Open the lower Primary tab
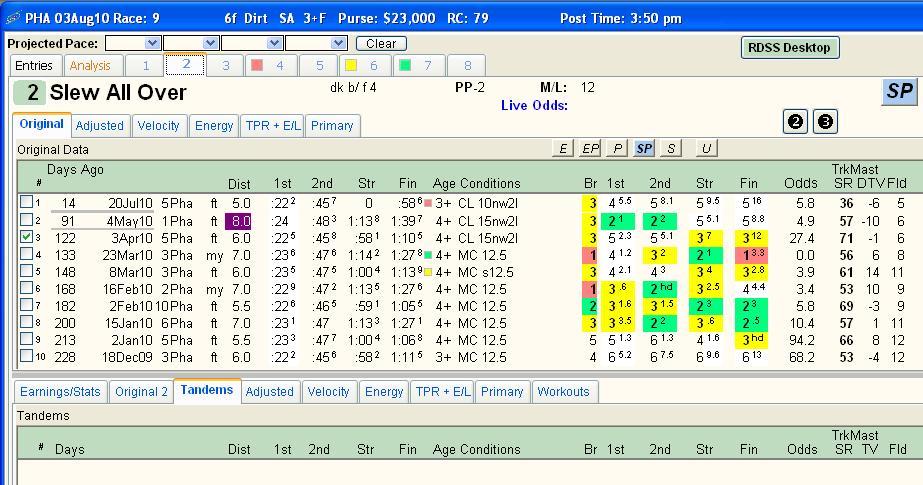The width and height of the screenshot is (923, 485). coord(502,391)
